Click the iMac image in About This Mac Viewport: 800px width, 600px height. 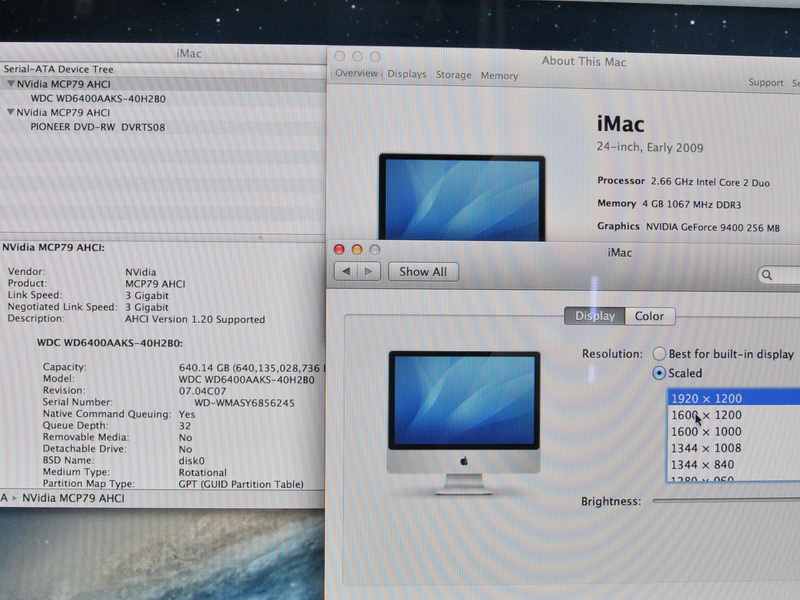point(462,197)
